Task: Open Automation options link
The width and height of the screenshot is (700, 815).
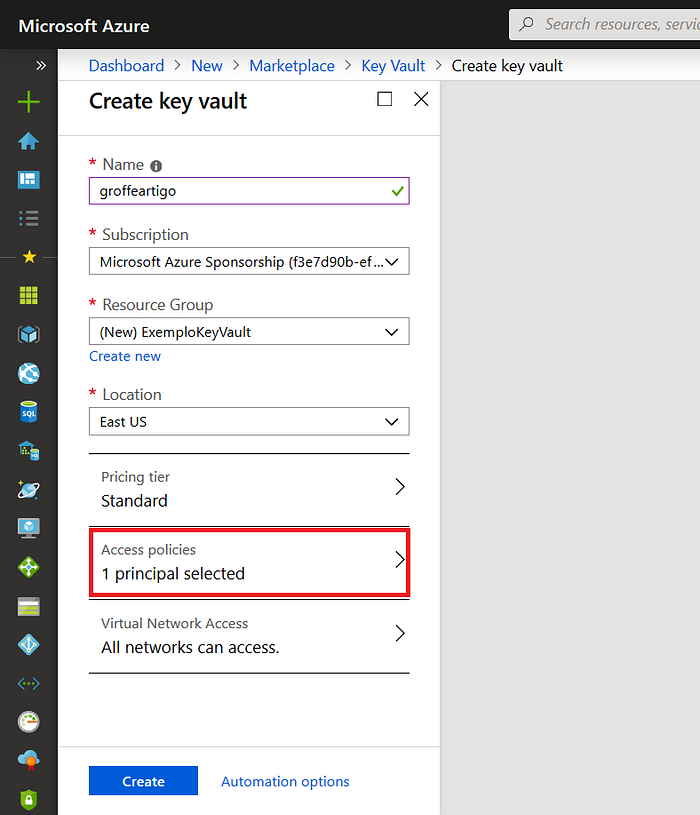Action: click(x=285, y=782)
